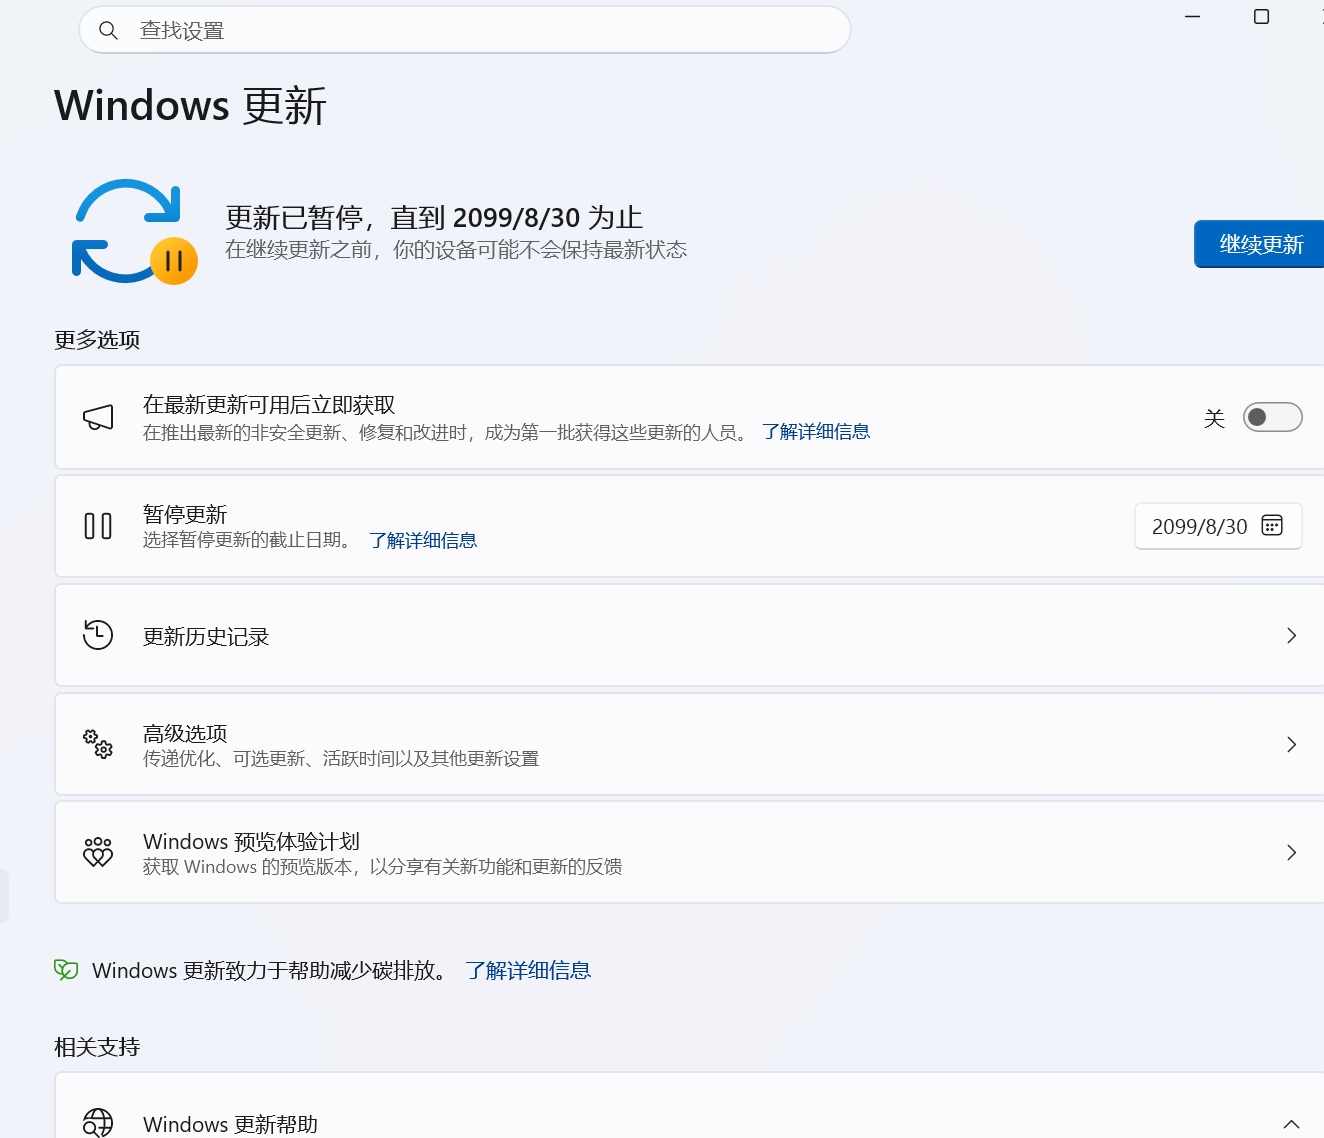
Task: Click the 更新已暂停，直到 2099/8/30 为止 status text
Action: pyautogui.click(x=434, y=217)
